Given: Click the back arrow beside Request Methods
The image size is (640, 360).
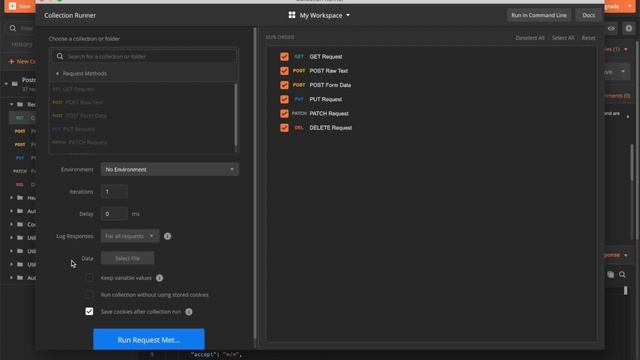Looking at the screenshot, I should tap(57, 73).
